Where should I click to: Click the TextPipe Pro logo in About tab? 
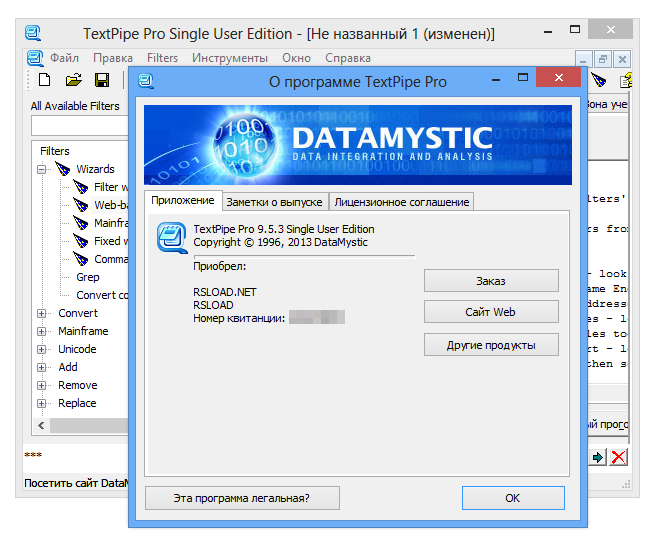click(x=172, y=237)
